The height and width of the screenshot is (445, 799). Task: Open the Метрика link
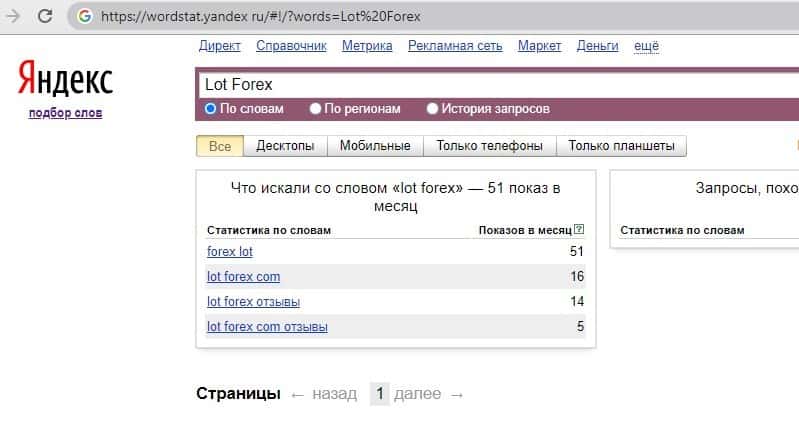click(367, 46)
